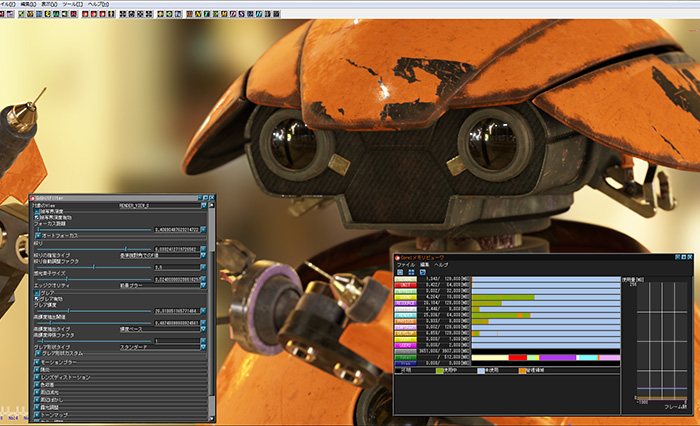Open the ファイル menu in the memory viewer
Image resolution: width=700 pixels, height=426 pixels.
coord(406,265)
